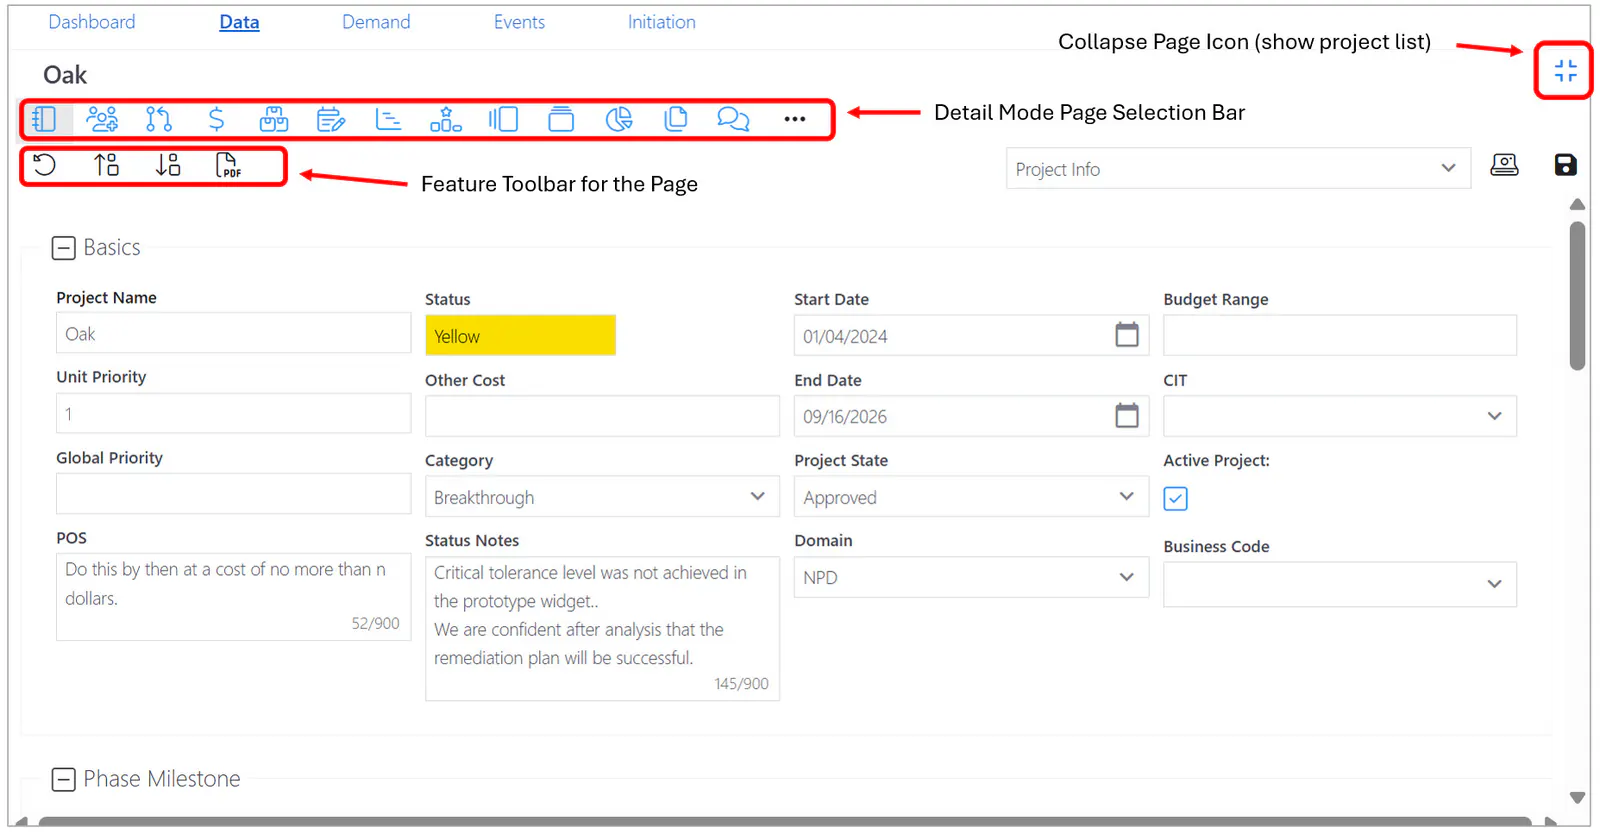
Task: Click the Project Name input field
Action: pos(233,333)
